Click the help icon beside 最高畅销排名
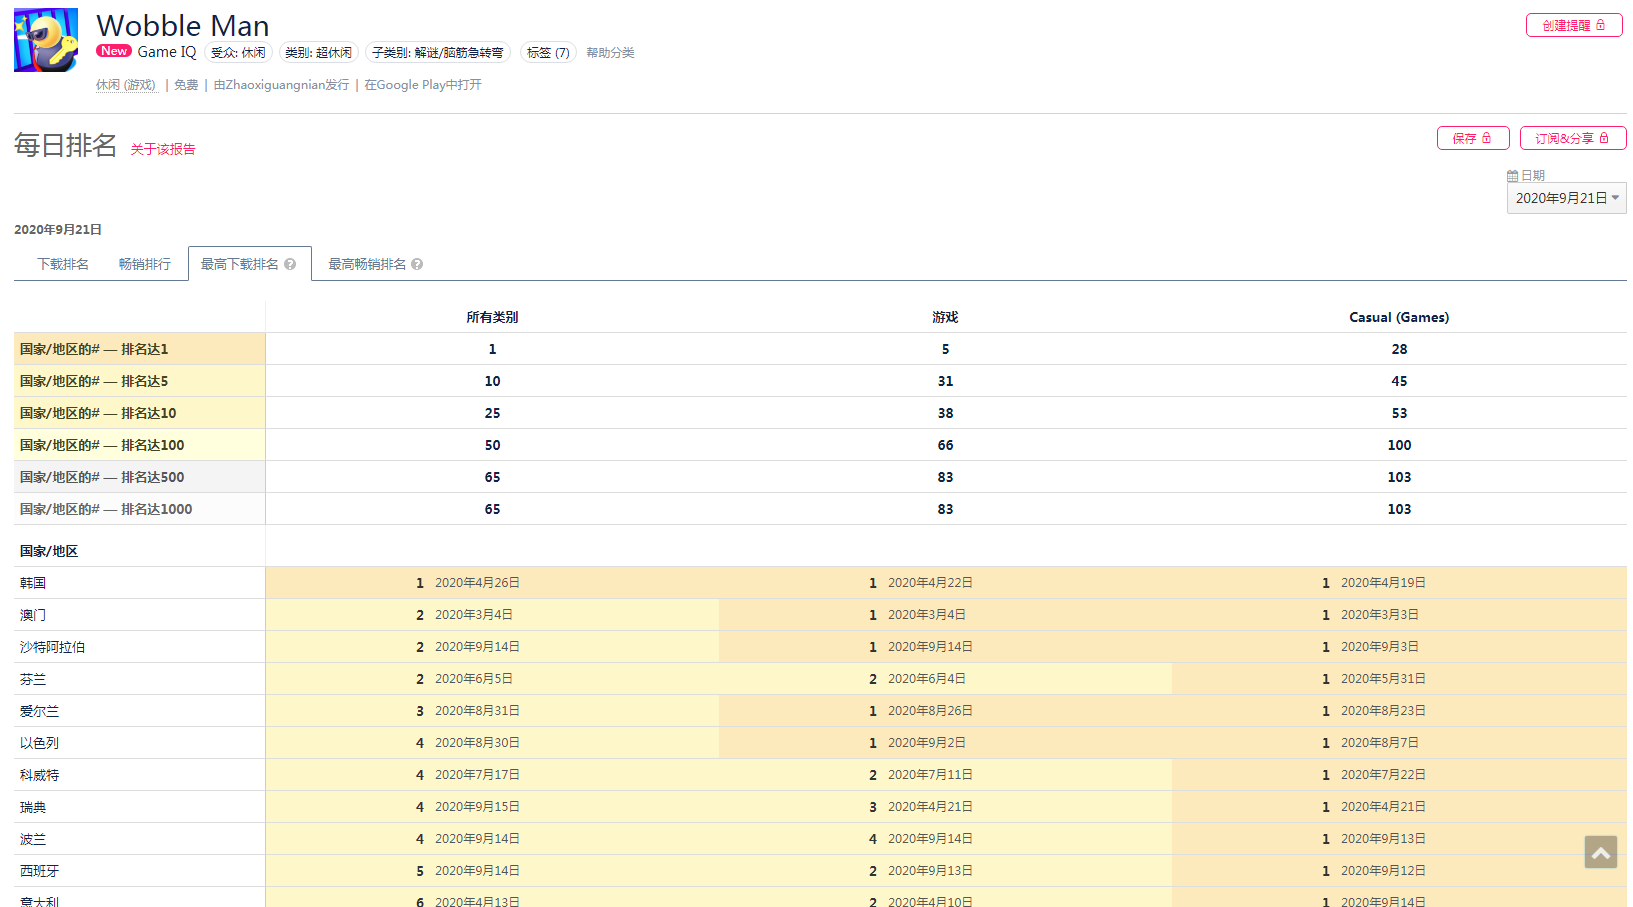Image resolution: width=1633 pixels, height=907 pixels. click(x=417, y=265)
